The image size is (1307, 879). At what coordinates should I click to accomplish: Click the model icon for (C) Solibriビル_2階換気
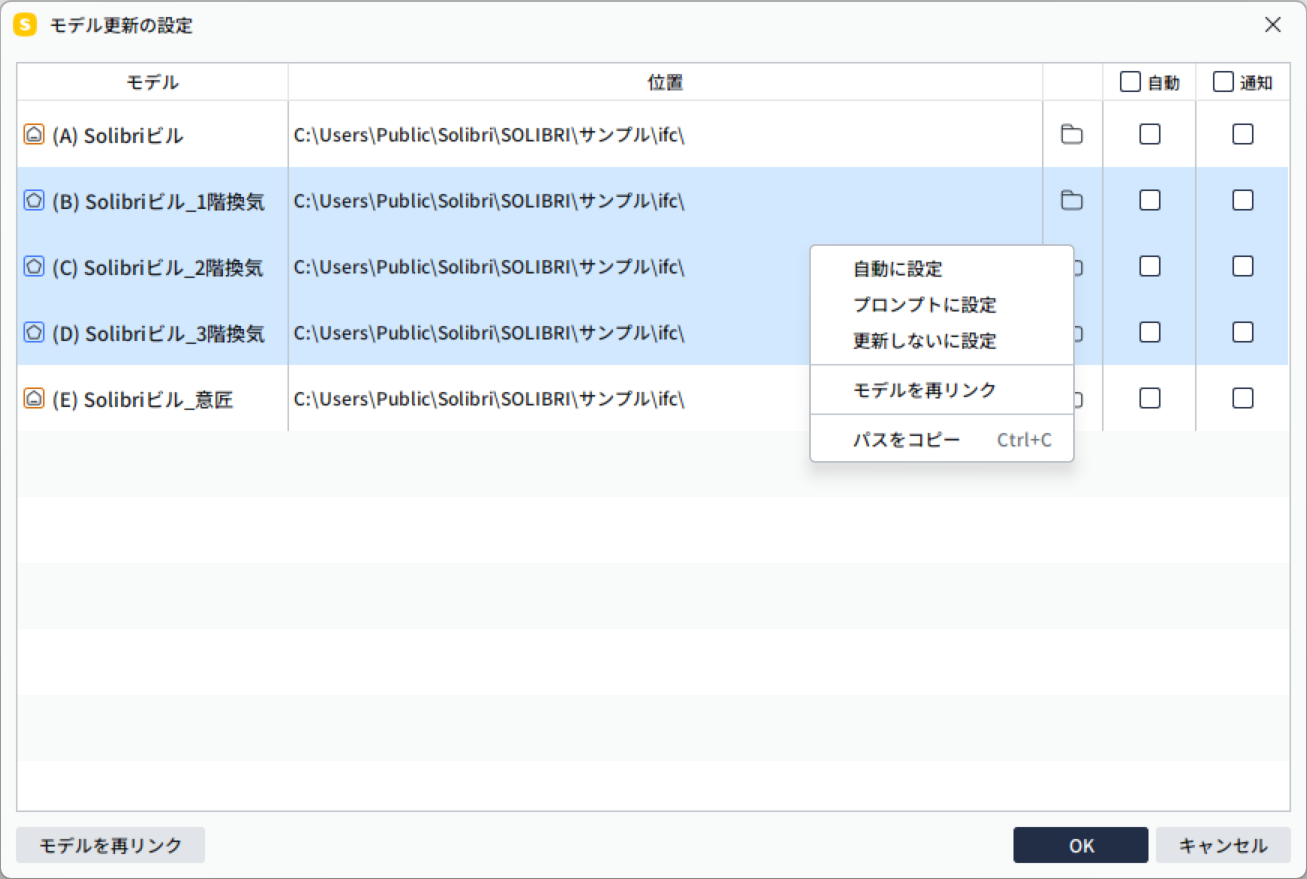point(34,266)
